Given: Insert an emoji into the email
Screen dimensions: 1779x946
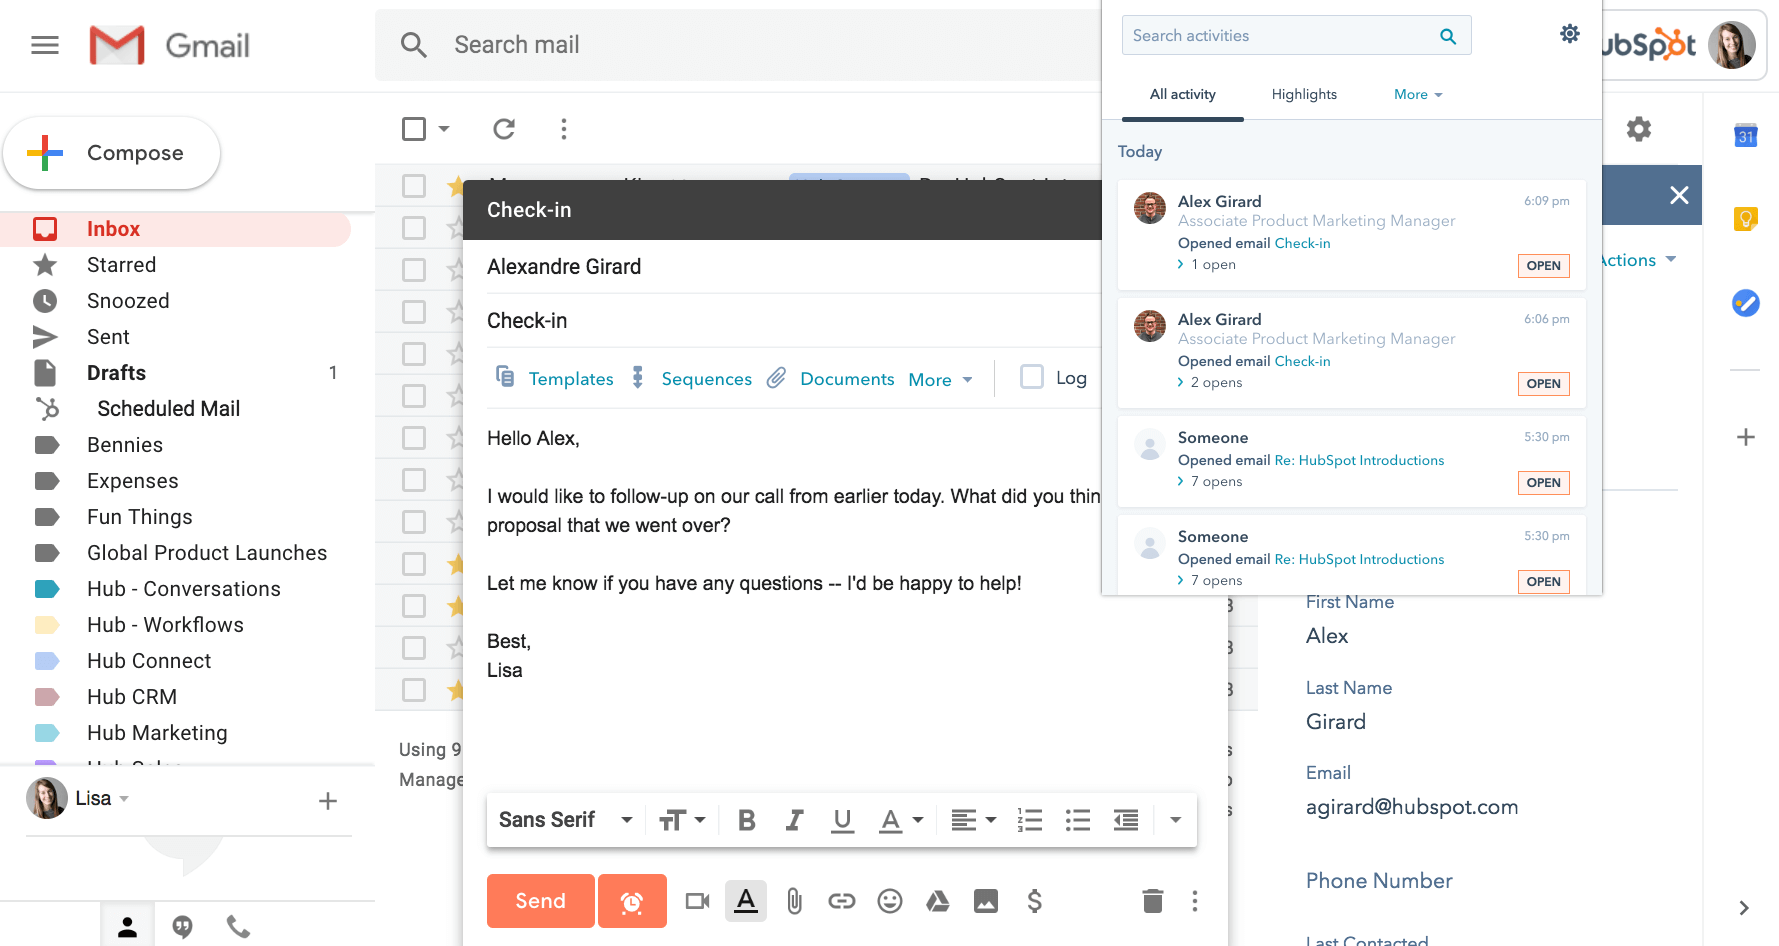Looking at the screenshot, I should tap(889, 900).
